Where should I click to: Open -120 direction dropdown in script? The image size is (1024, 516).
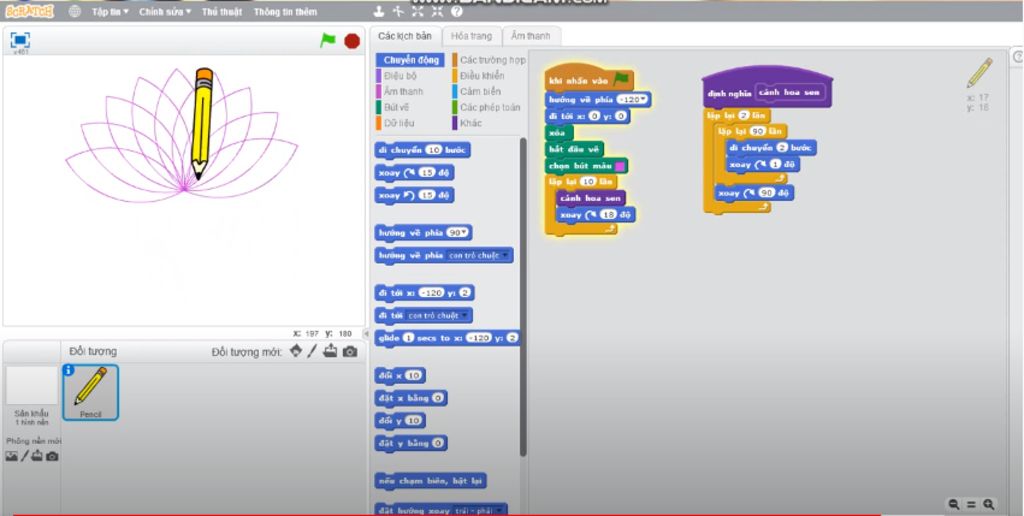click(644, 99)
